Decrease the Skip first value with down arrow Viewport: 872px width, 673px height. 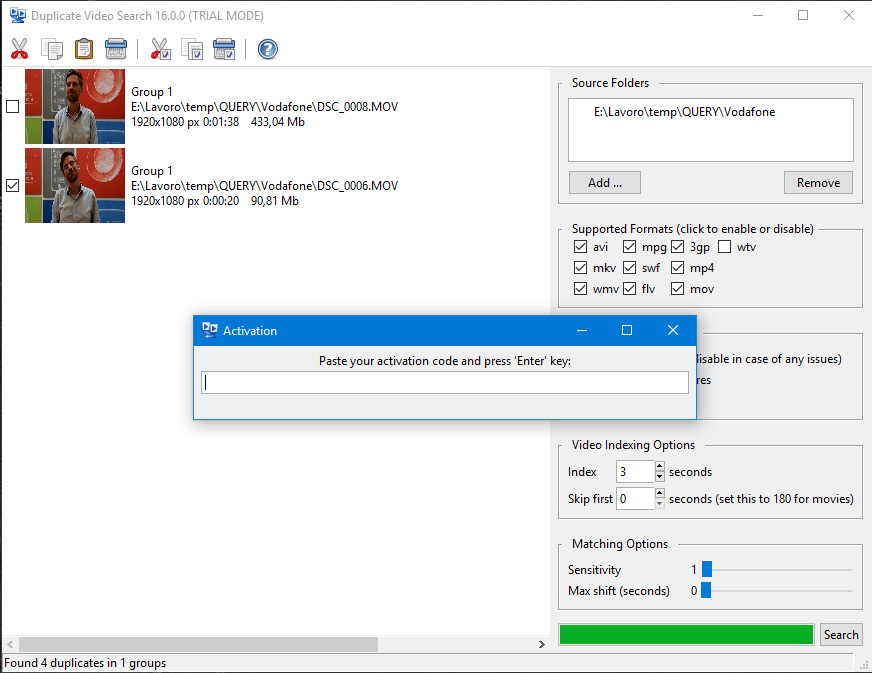tap(659, 503)
